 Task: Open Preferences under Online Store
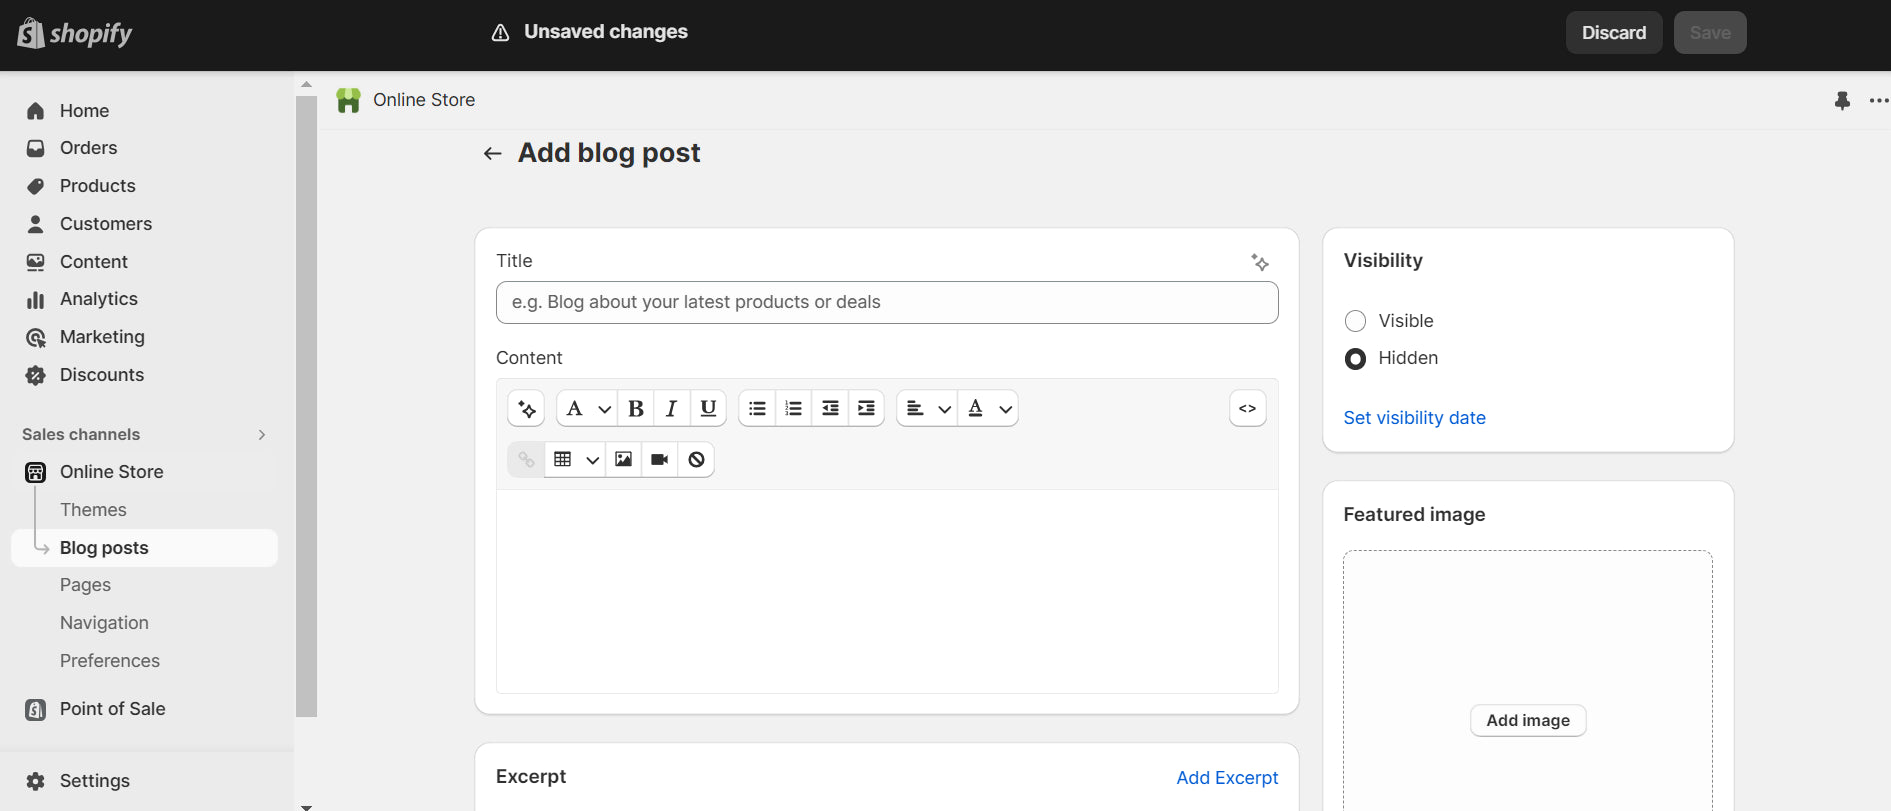(x=110, y=661)
